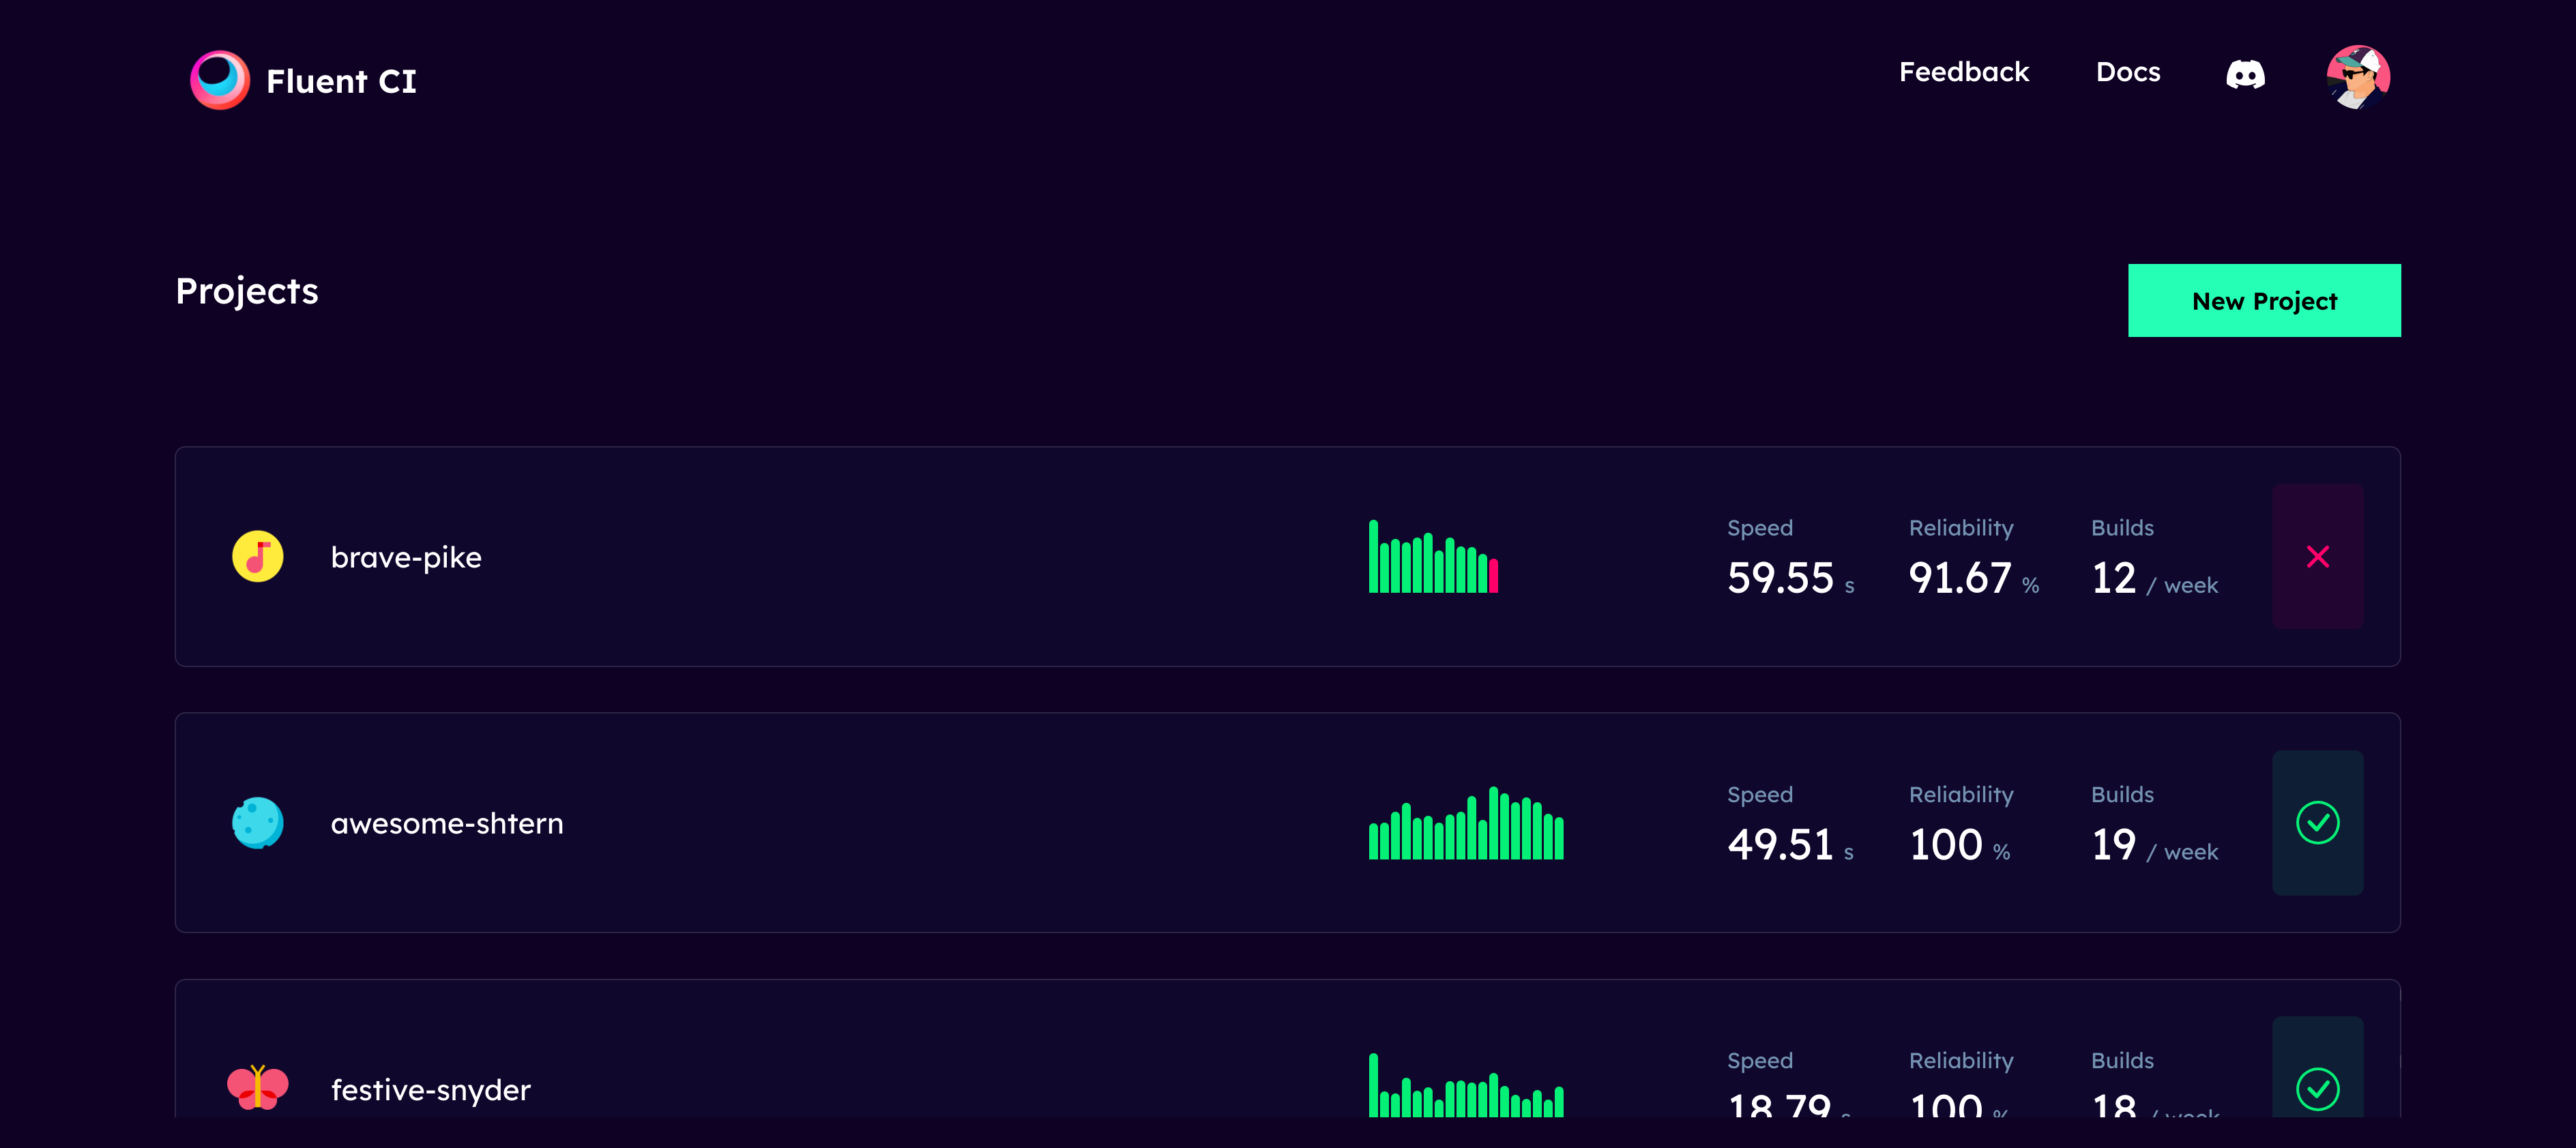Click awesome-shtern's build history bar chart
The width and height of the screenshot is (2576, 1148).
[x=1466, y=824]
